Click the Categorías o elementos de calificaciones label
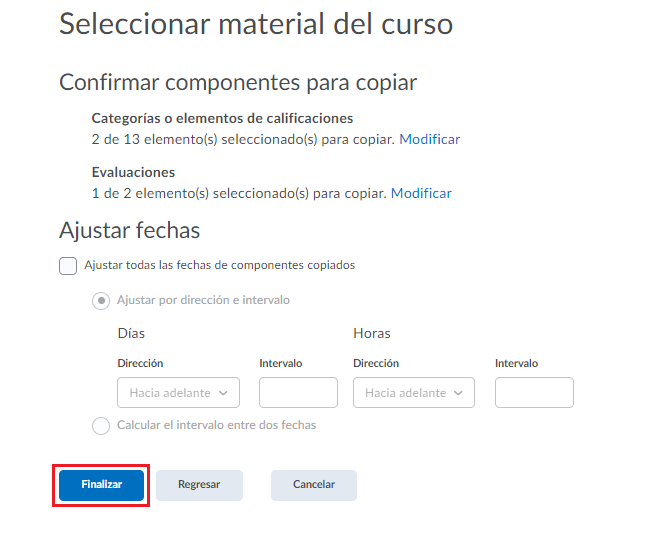Viewport: 657px width, 541px height. point(222,118)
